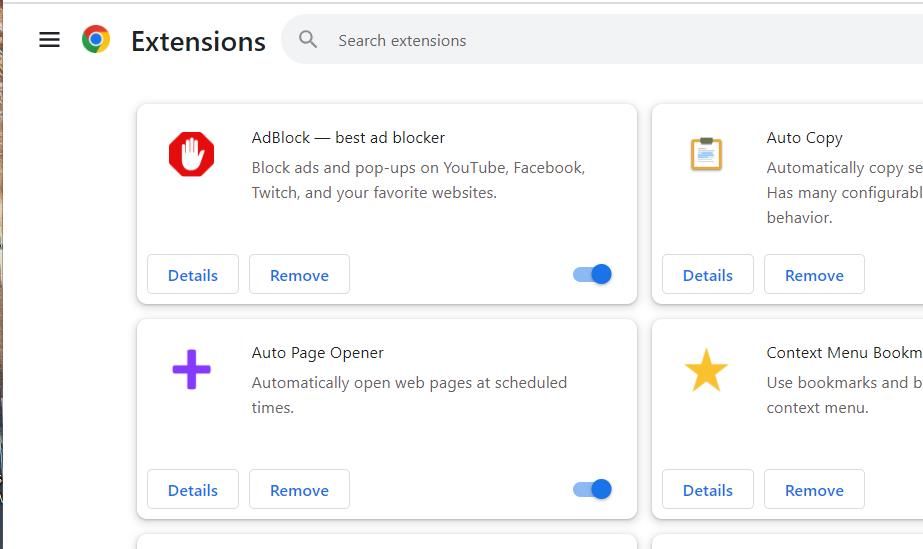This screenshot has height=549, width=923.
Task: Open the hamburger main menu
Action: tap(49, 40)
